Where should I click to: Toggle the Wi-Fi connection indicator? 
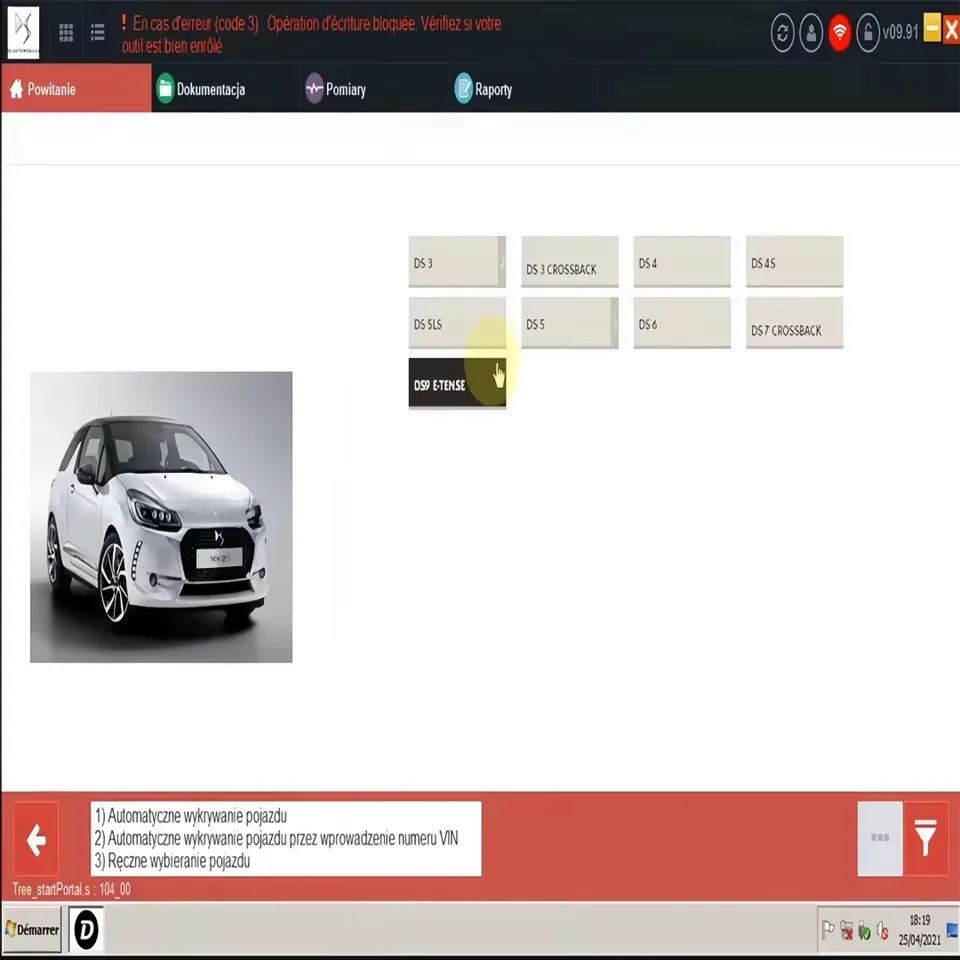tap(839, 33)
